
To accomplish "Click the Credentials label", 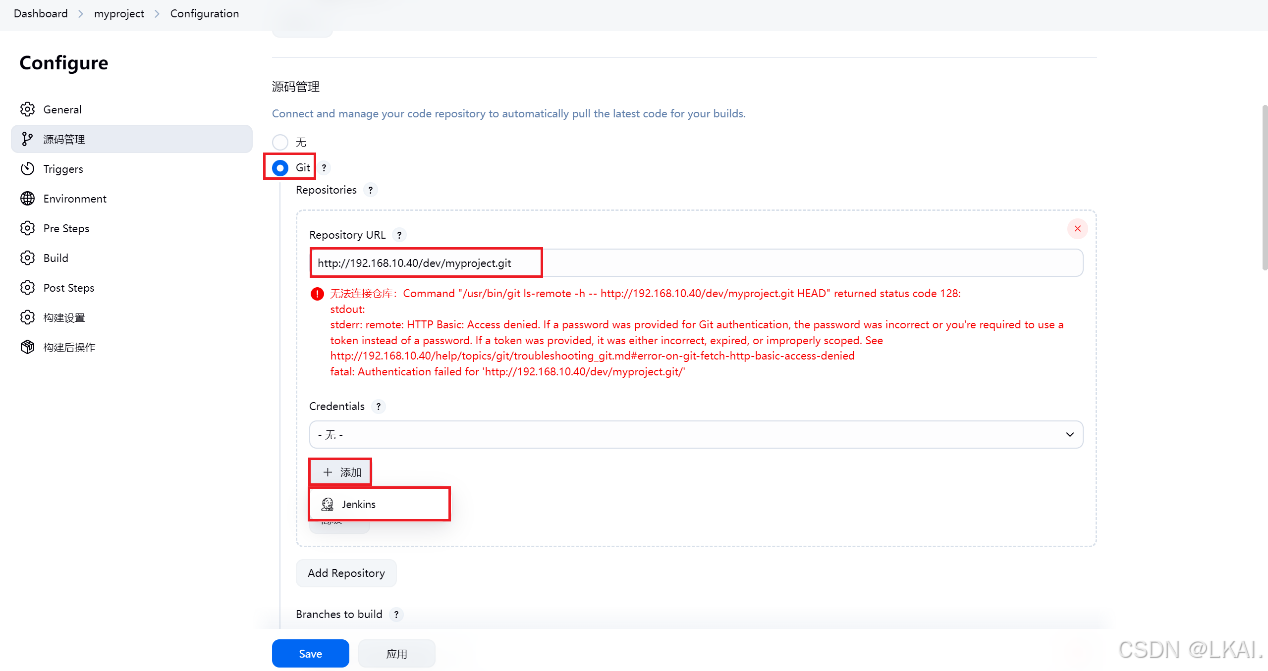I will (337, 407).
